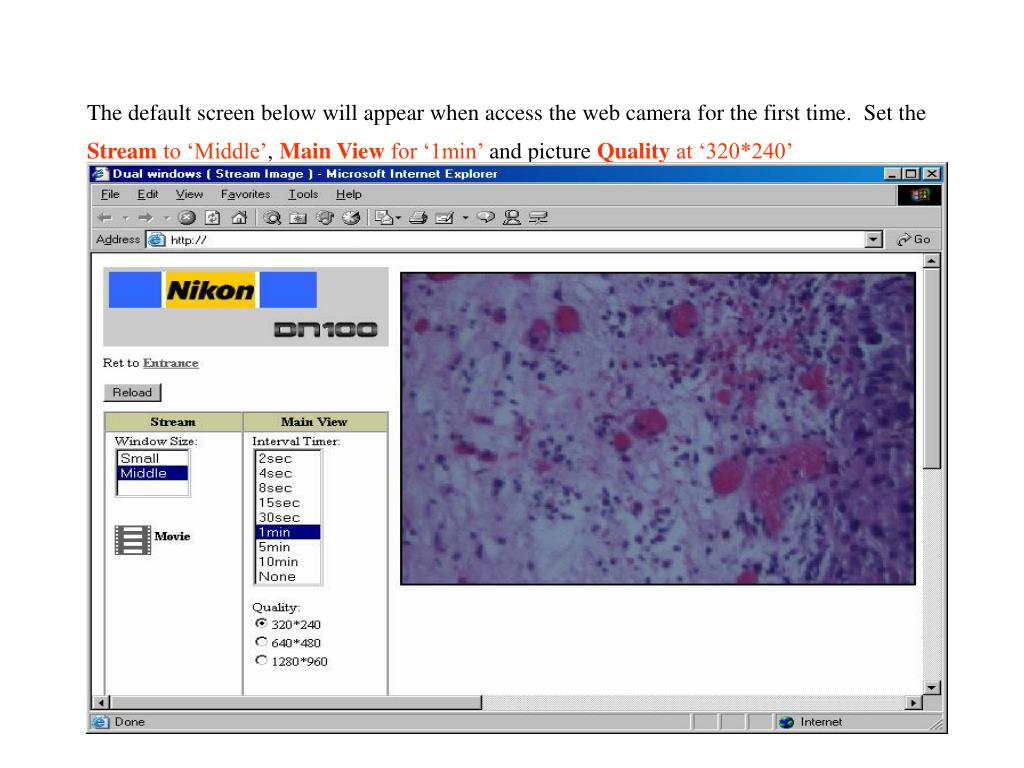Expand the Address bar dropdown arrow
This screenshot has height=768, width=1024.
[x=875, y=240]
